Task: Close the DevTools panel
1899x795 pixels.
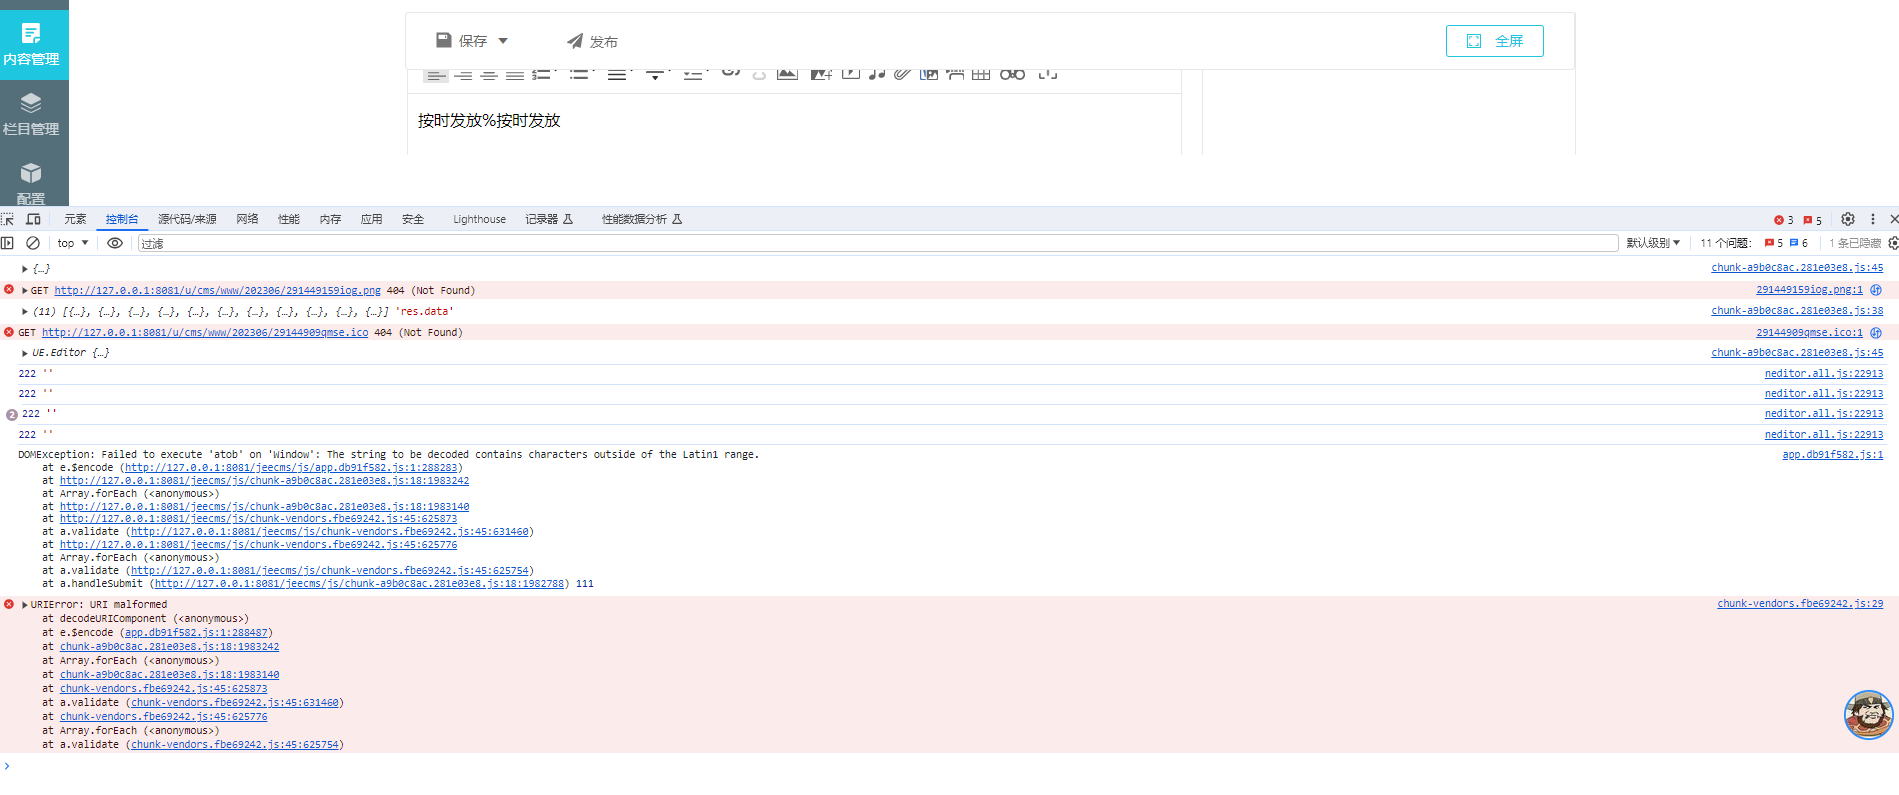Action: tap(1893, 219)
